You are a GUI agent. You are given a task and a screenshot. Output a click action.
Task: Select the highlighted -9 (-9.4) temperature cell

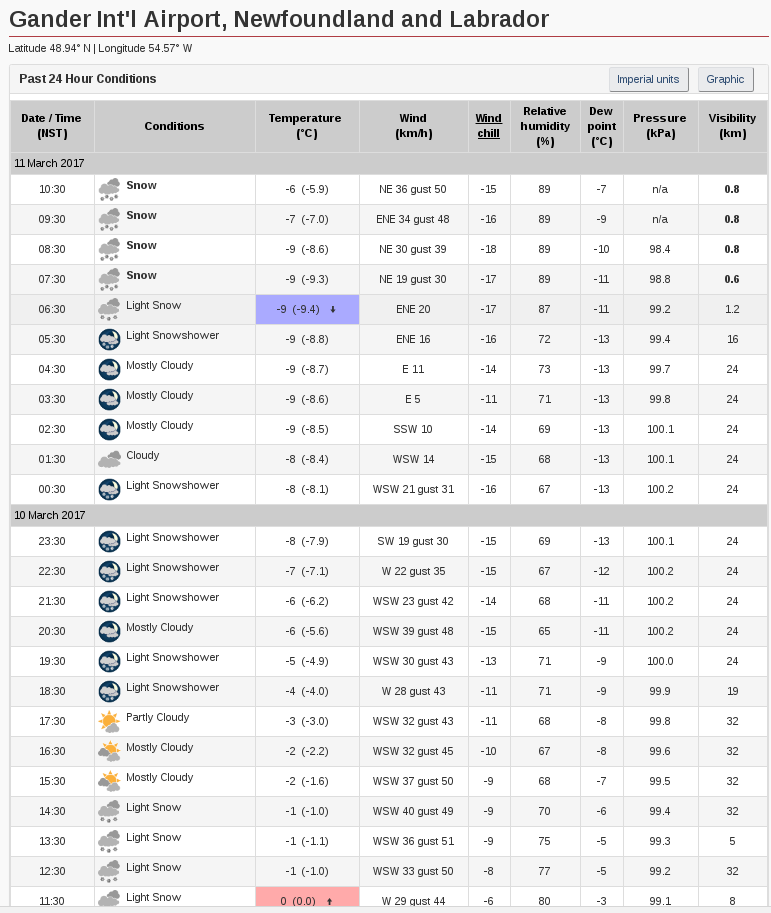pos(307,309)
